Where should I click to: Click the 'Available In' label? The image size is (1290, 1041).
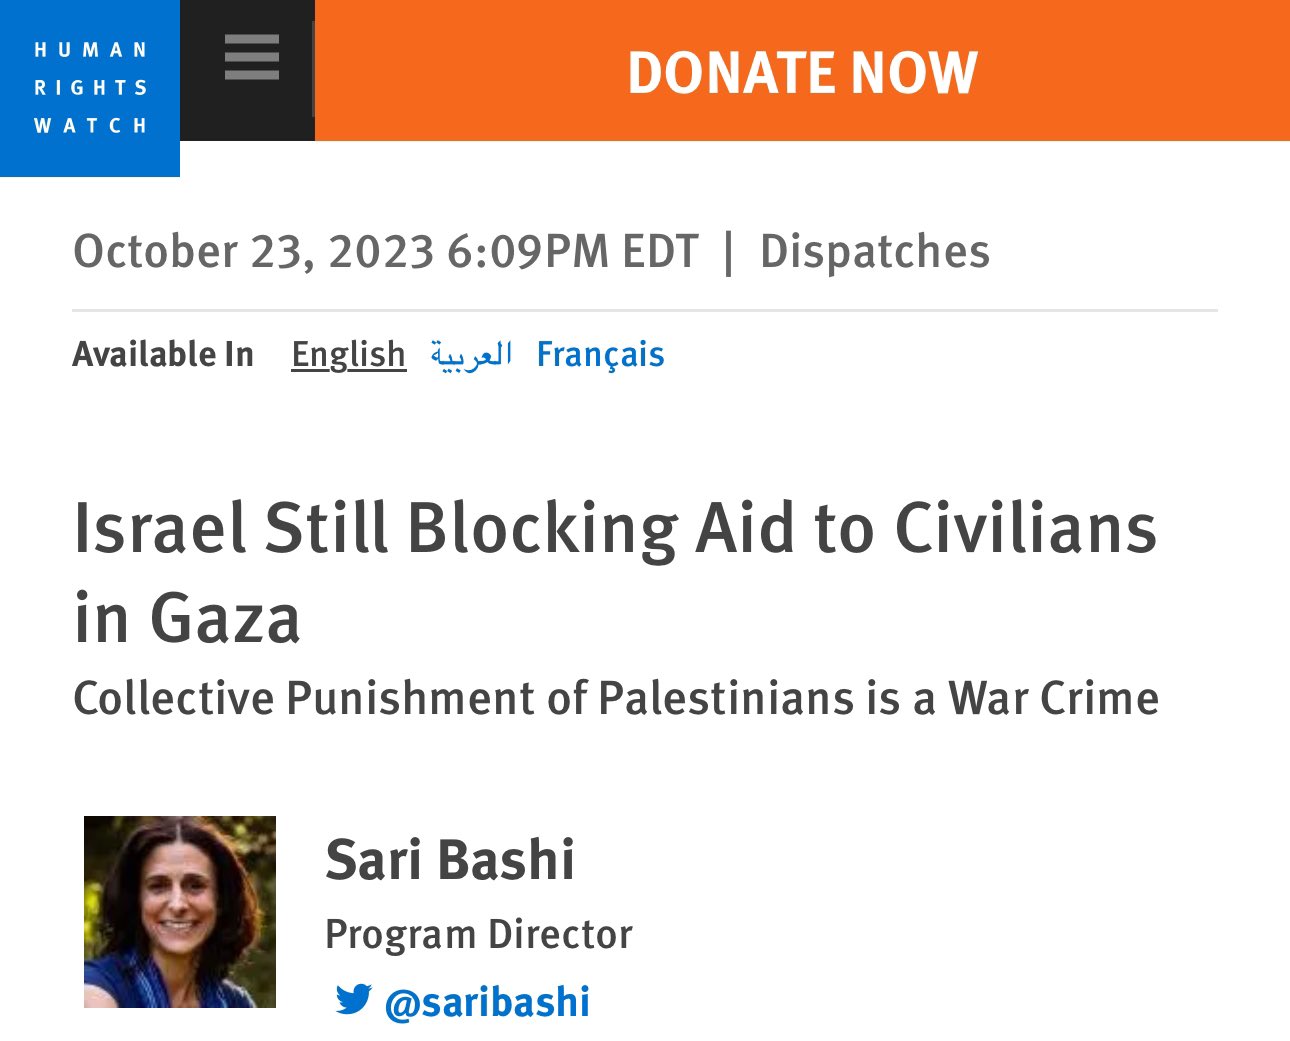pos(163,354)
